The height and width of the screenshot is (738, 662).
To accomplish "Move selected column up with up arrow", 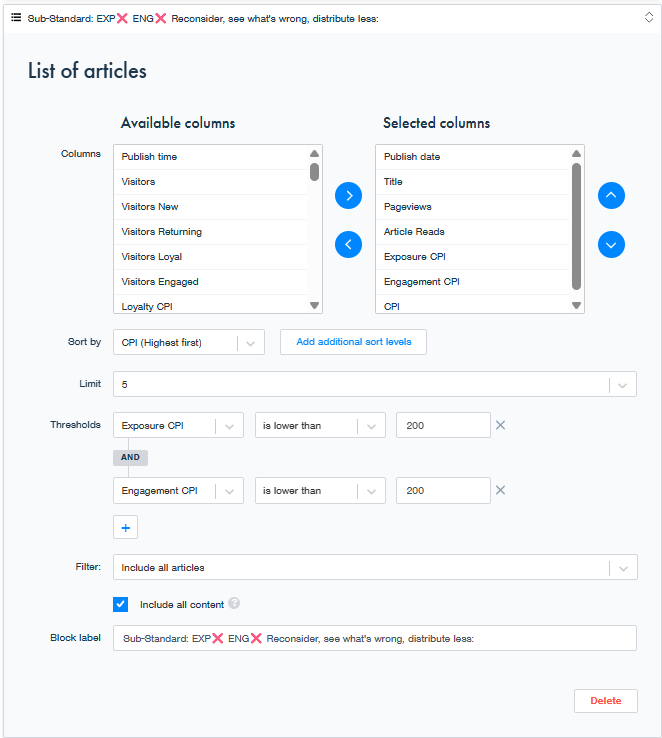I will (611, 195).
